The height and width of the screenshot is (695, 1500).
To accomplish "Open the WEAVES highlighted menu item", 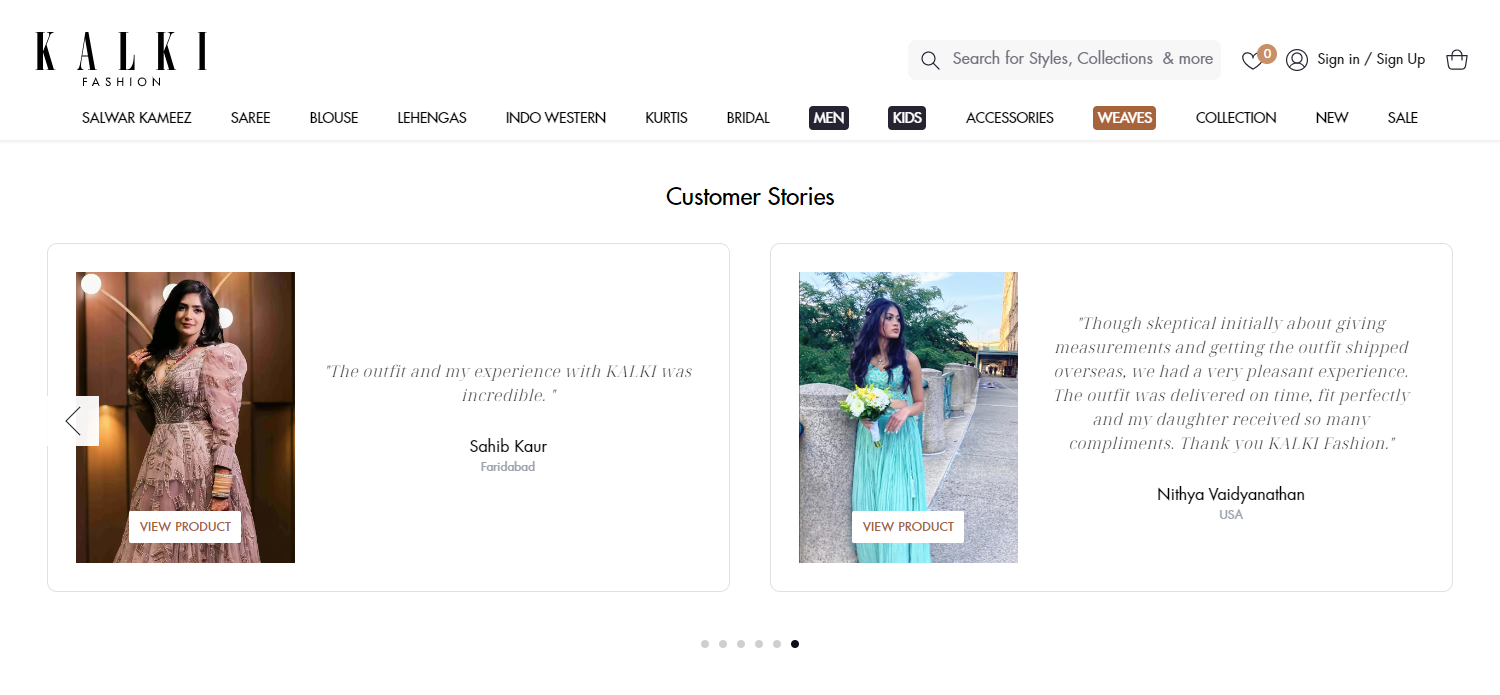I will pyautogui.click(x=1124, y=117).
